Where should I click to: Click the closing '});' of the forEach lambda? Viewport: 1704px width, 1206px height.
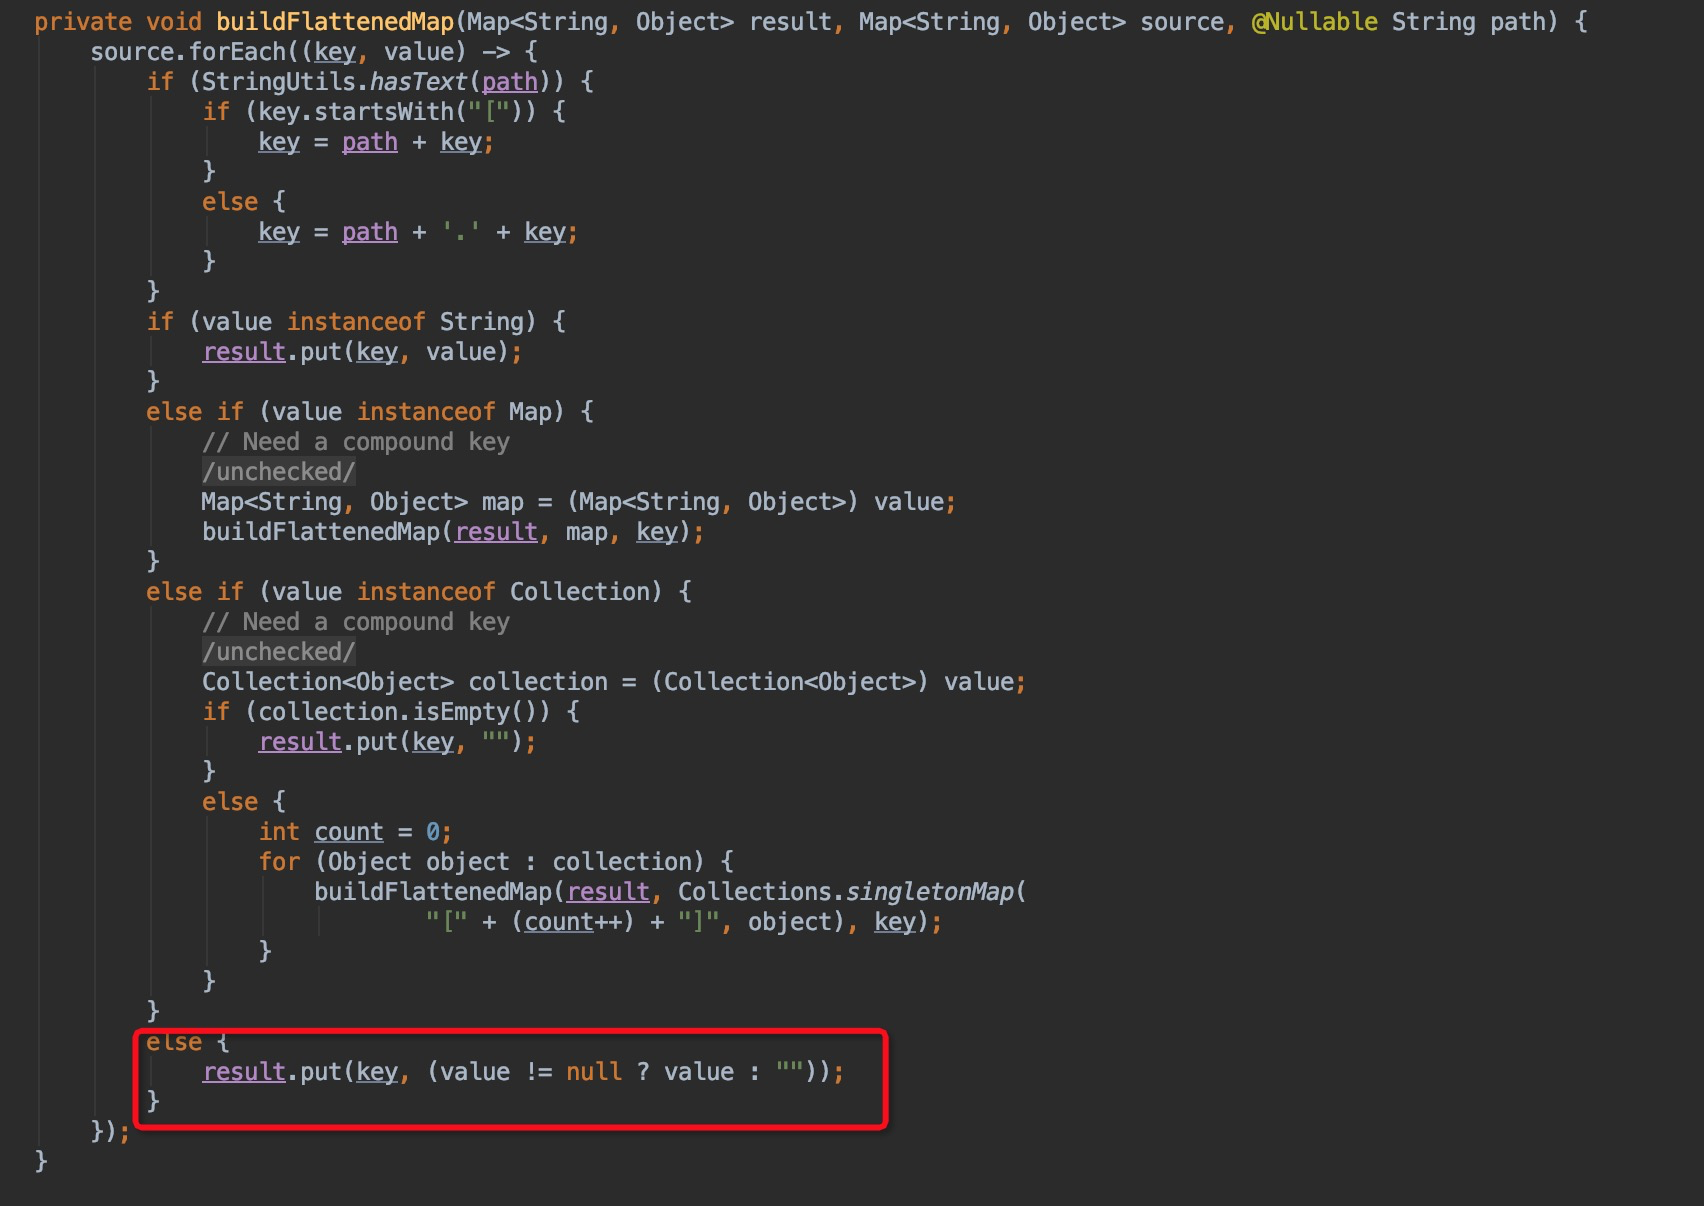pos(111,1132)
